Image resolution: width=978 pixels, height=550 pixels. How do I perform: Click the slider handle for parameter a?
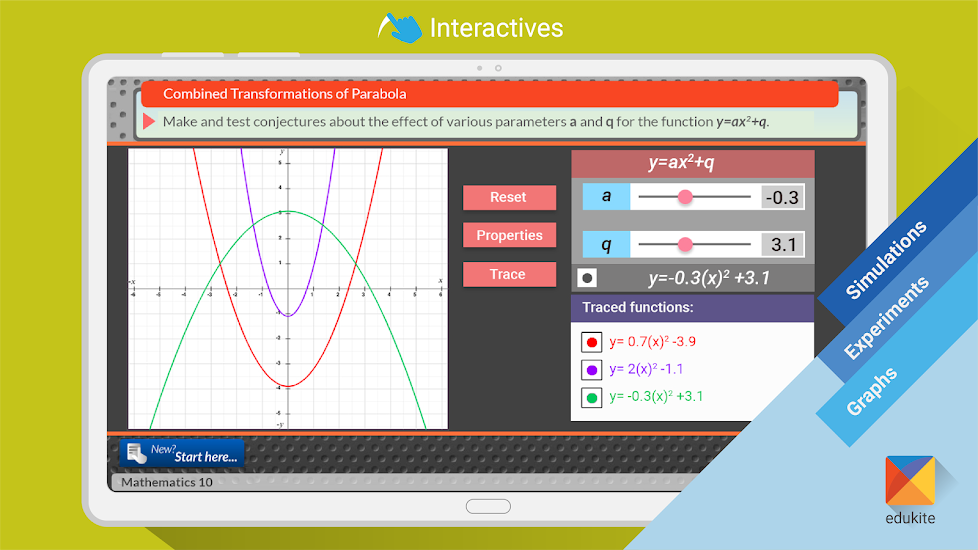[685, 197]
